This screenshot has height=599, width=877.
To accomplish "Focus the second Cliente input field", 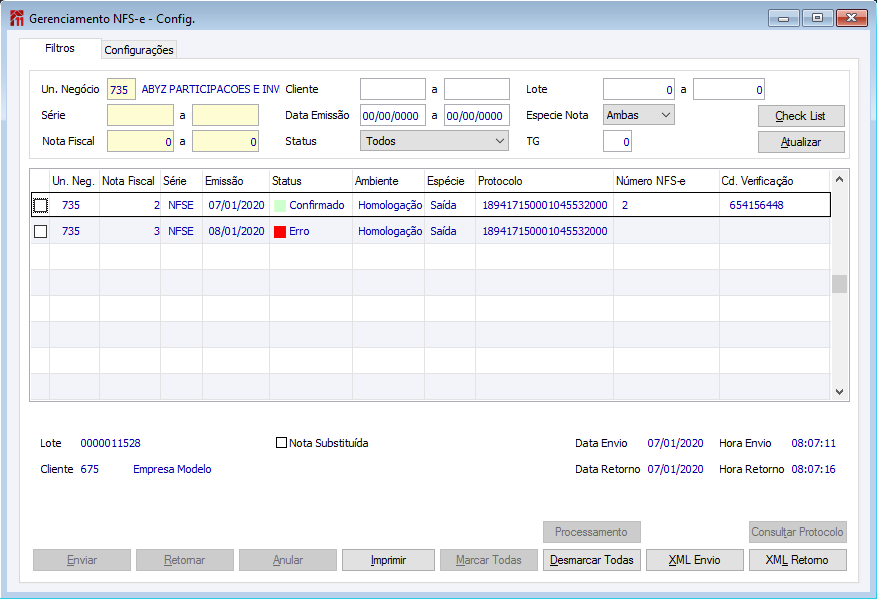I will pos(477,89).
